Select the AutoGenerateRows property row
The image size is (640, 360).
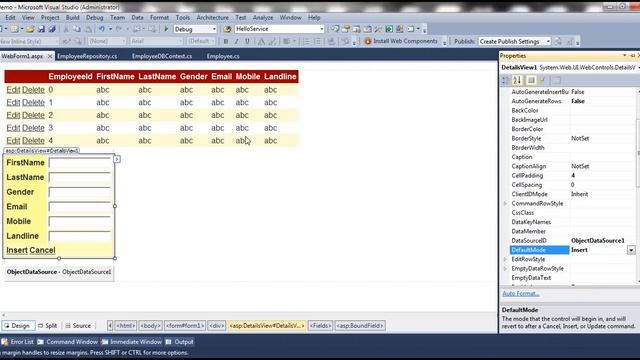pos(572,101)
